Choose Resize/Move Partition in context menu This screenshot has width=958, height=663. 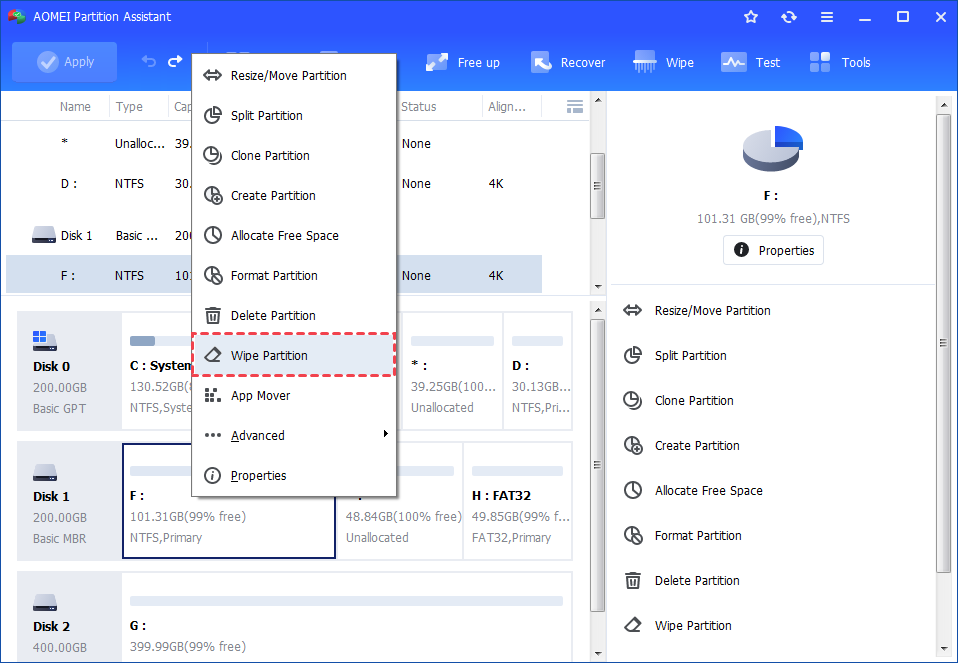pyautogui.click(x=294, y=76)
